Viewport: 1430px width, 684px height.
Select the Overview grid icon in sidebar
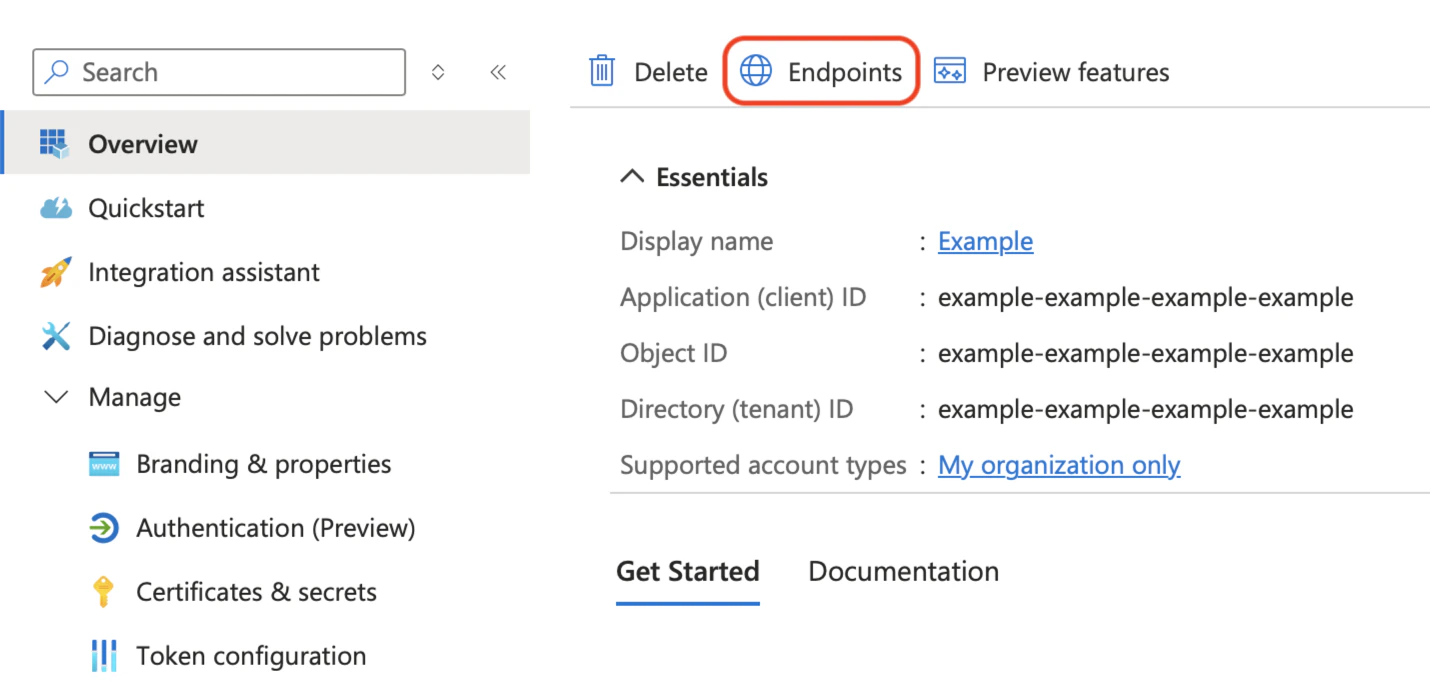(55, 143)
